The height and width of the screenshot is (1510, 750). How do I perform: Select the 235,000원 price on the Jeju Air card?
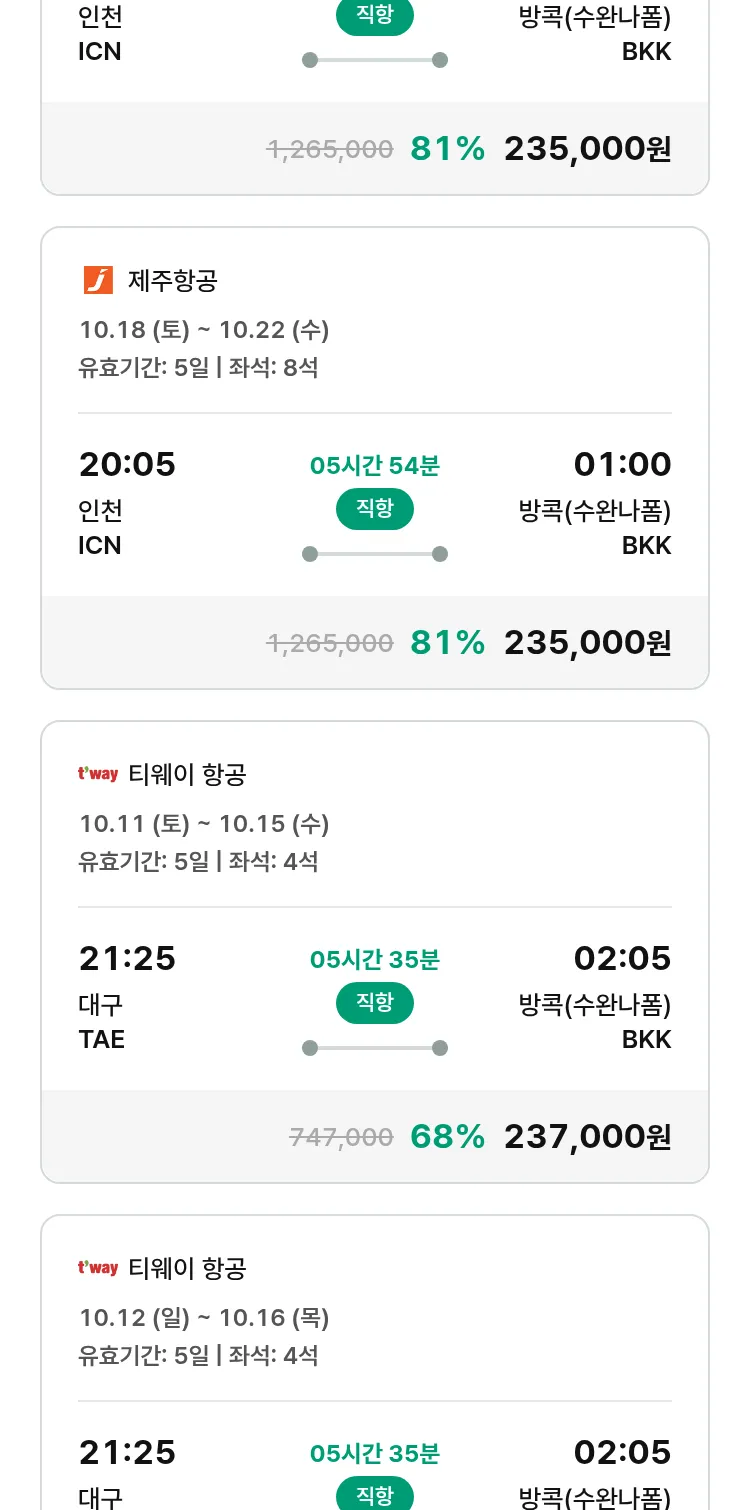[x=587, y=642]
